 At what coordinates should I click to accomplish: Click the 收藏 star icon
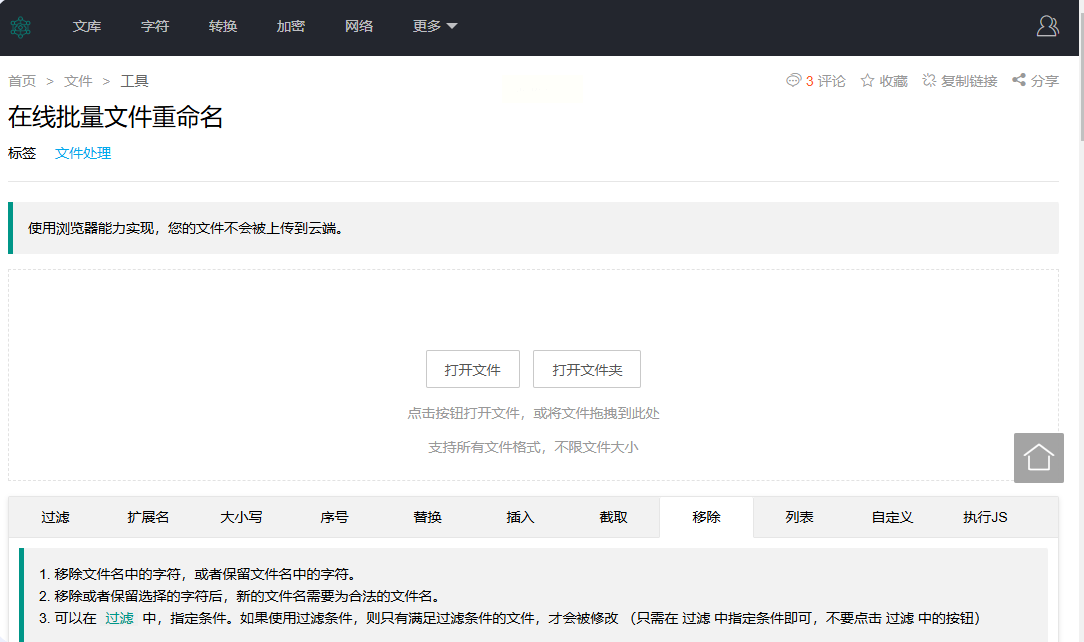tap(867, 81)
